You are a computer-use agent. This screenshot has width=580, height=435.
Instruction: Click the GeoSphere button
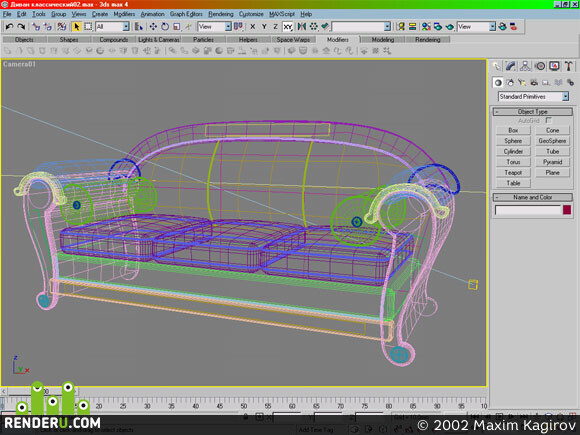(x=552, y=141)
